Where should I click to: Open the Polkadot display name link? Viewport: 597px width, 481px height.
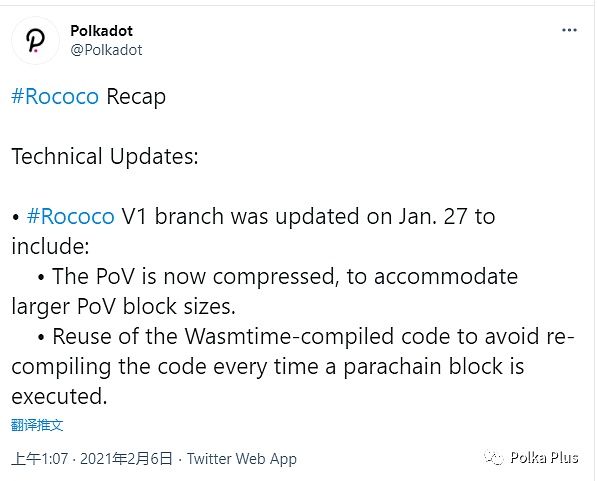(101, 31)
